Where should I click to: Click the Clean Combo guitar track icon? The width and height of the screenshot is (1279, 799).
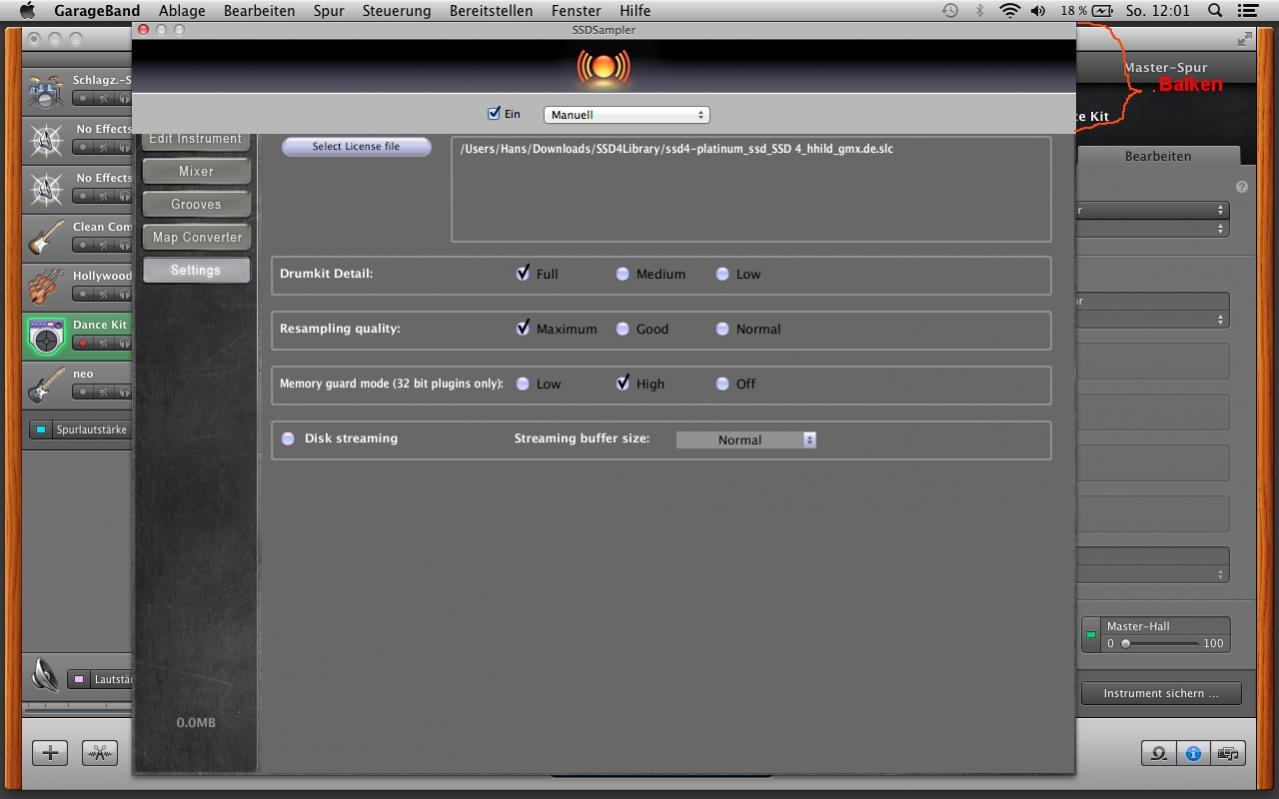click(45, 239)
